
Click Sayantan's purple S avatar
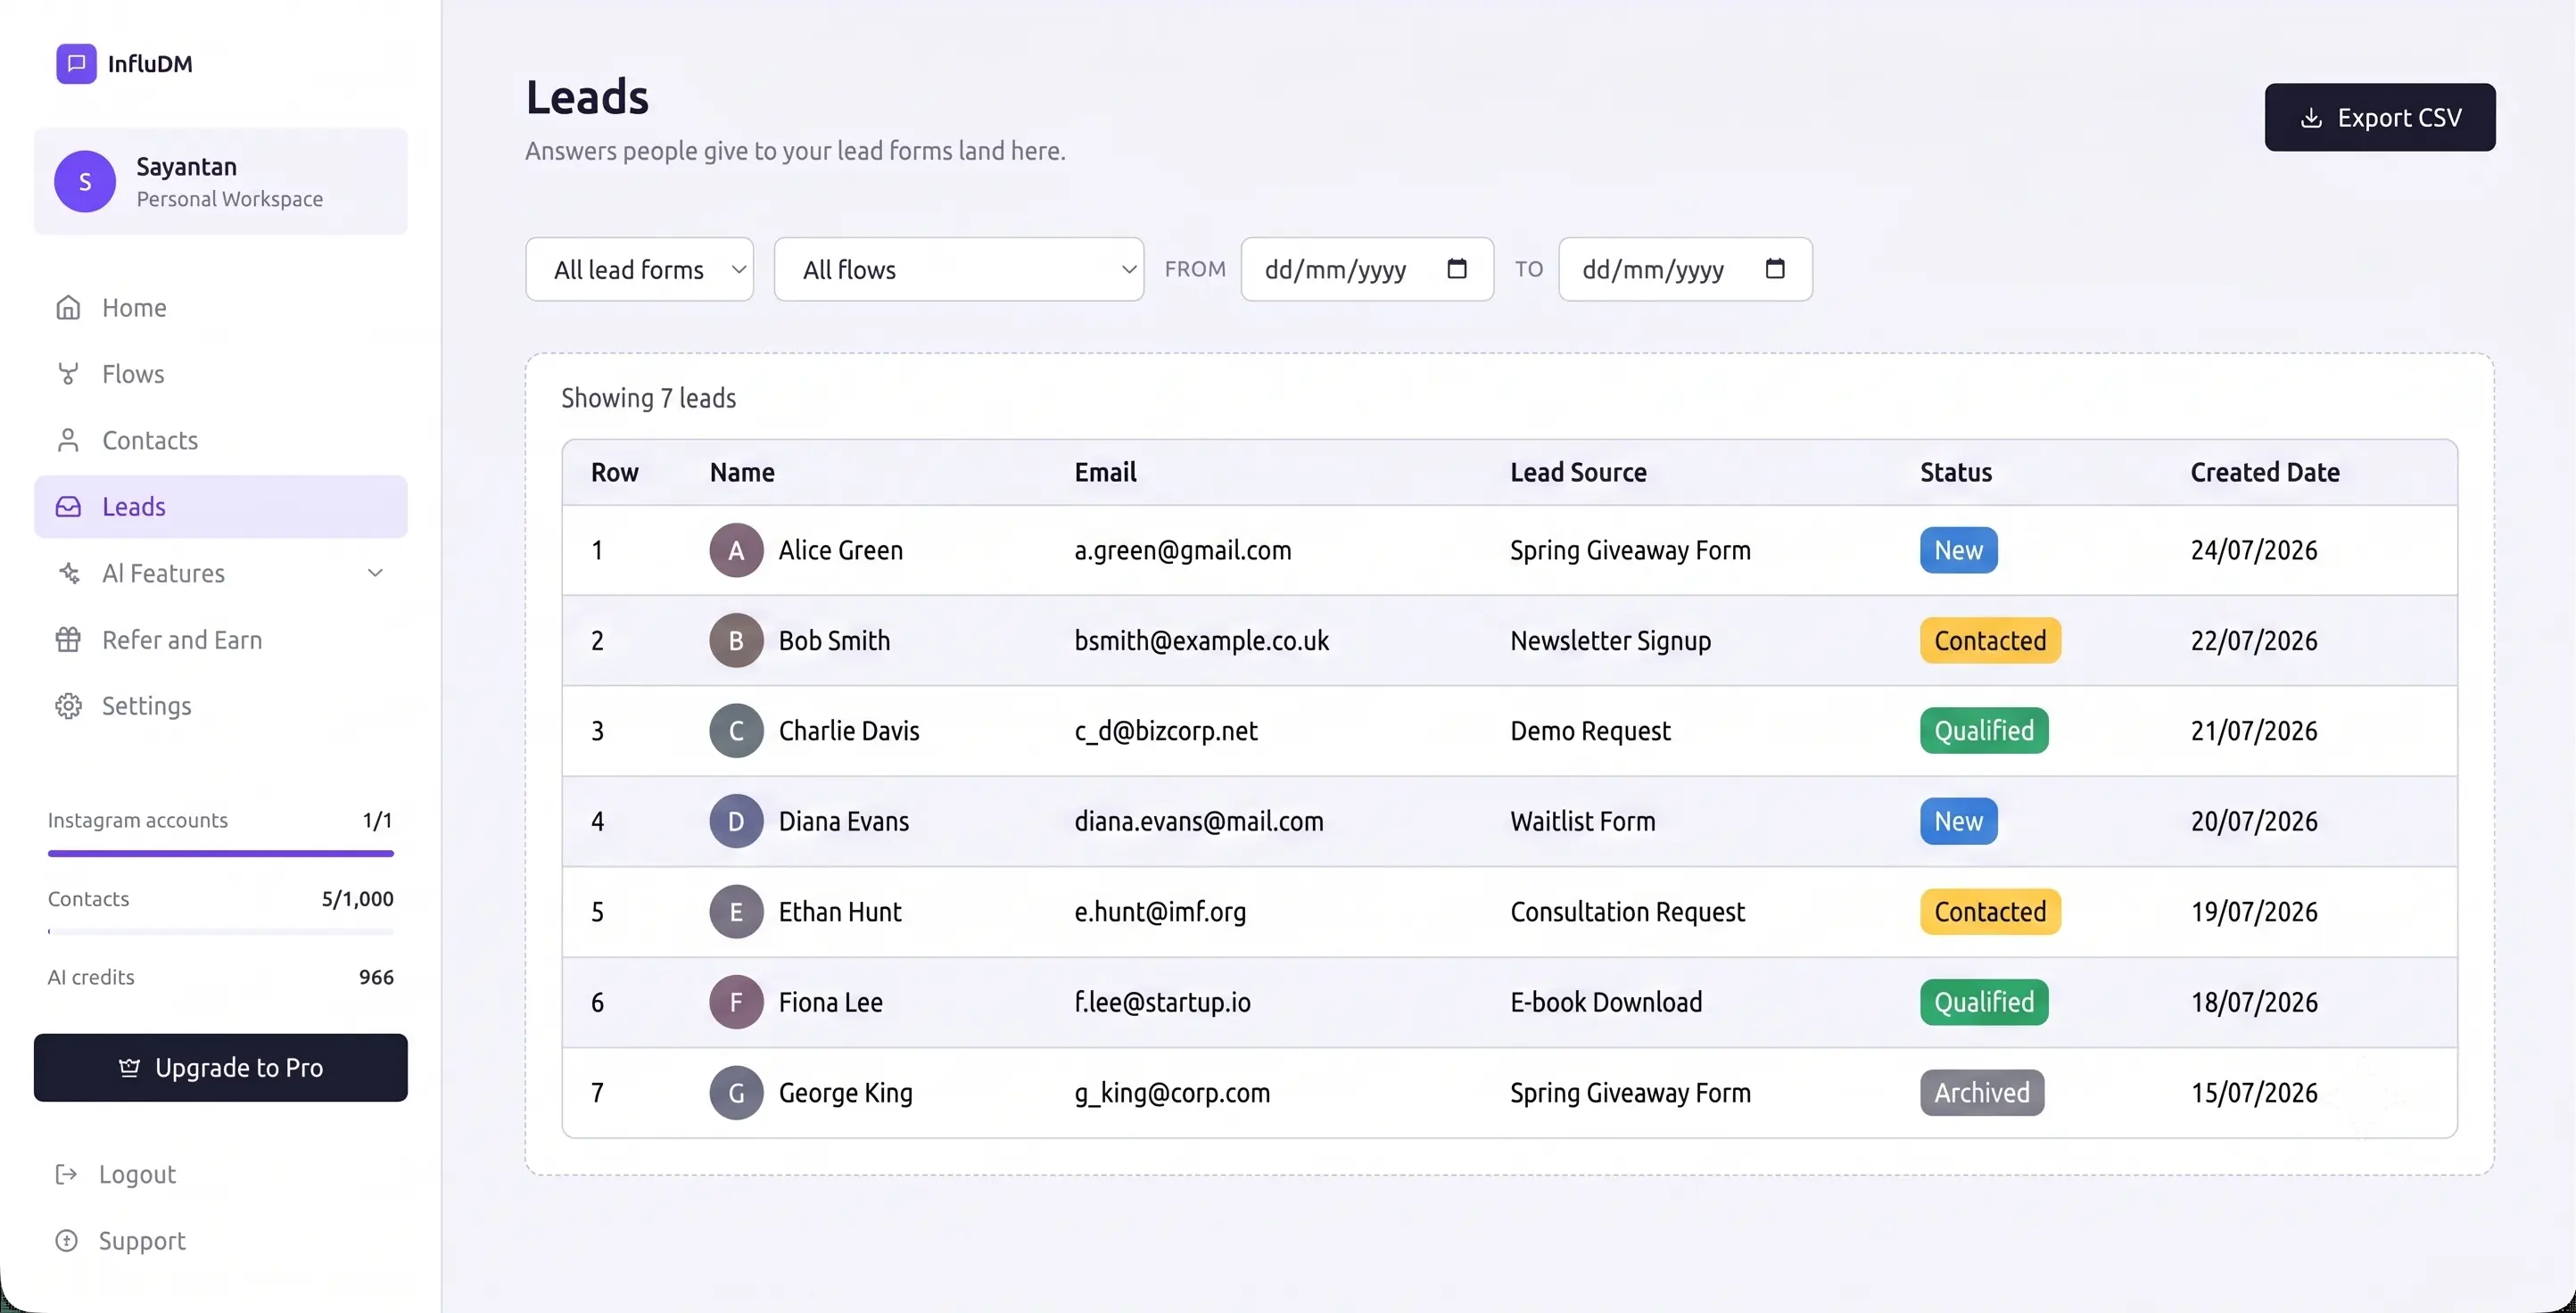tap(85, 181)
